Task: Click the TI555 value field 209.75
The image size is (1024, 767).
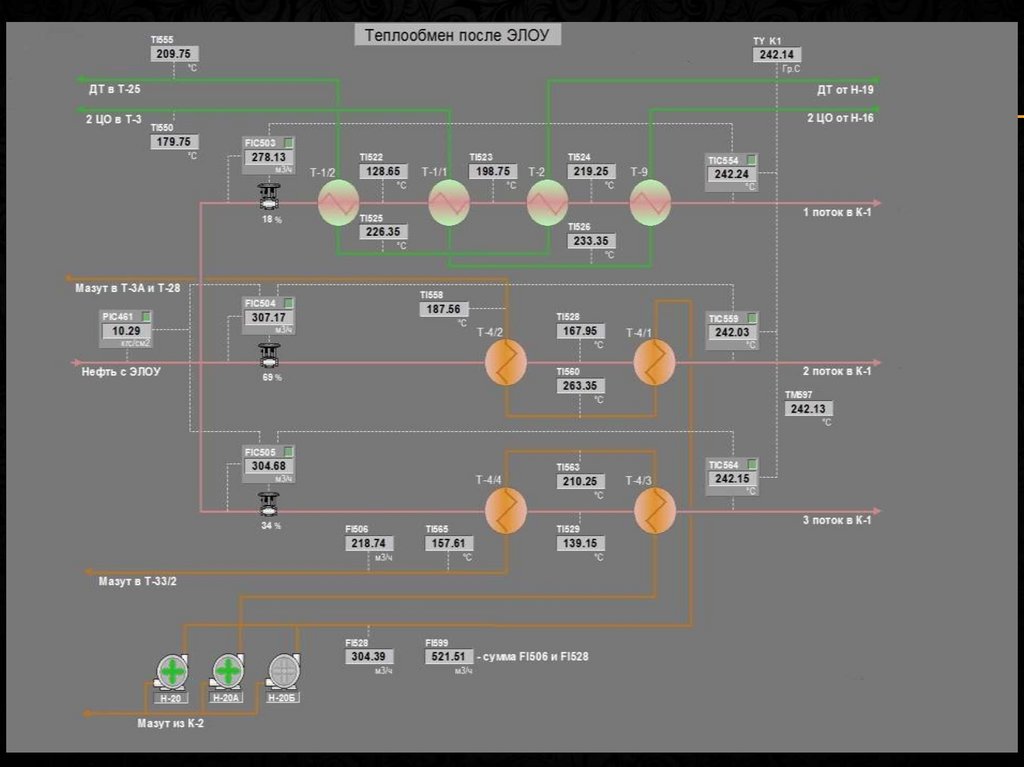Action: (175, 54)
